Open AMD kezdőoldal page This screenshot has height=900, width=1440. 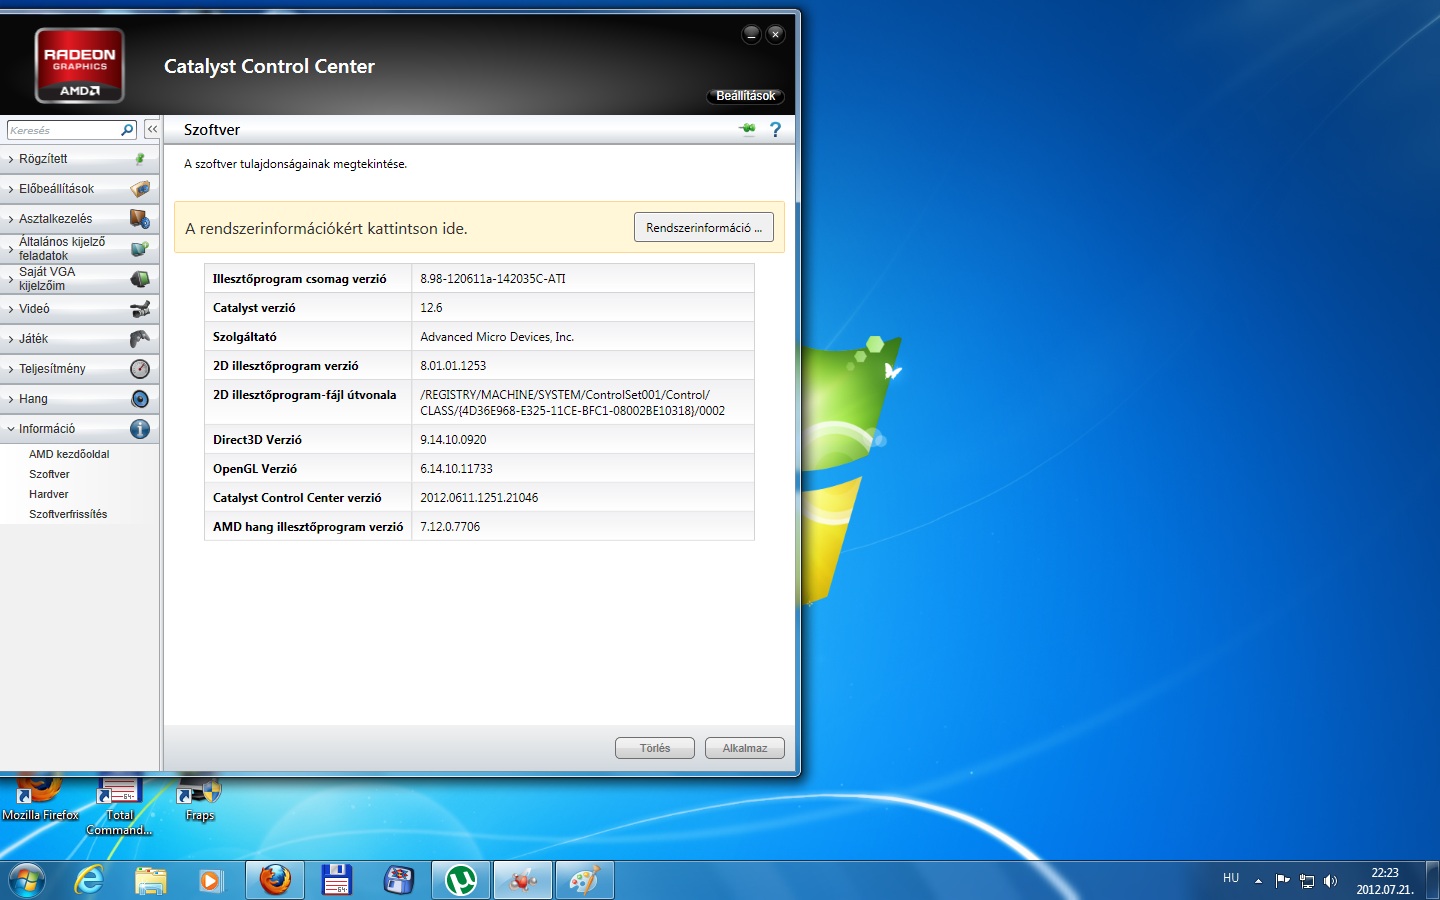69,454
